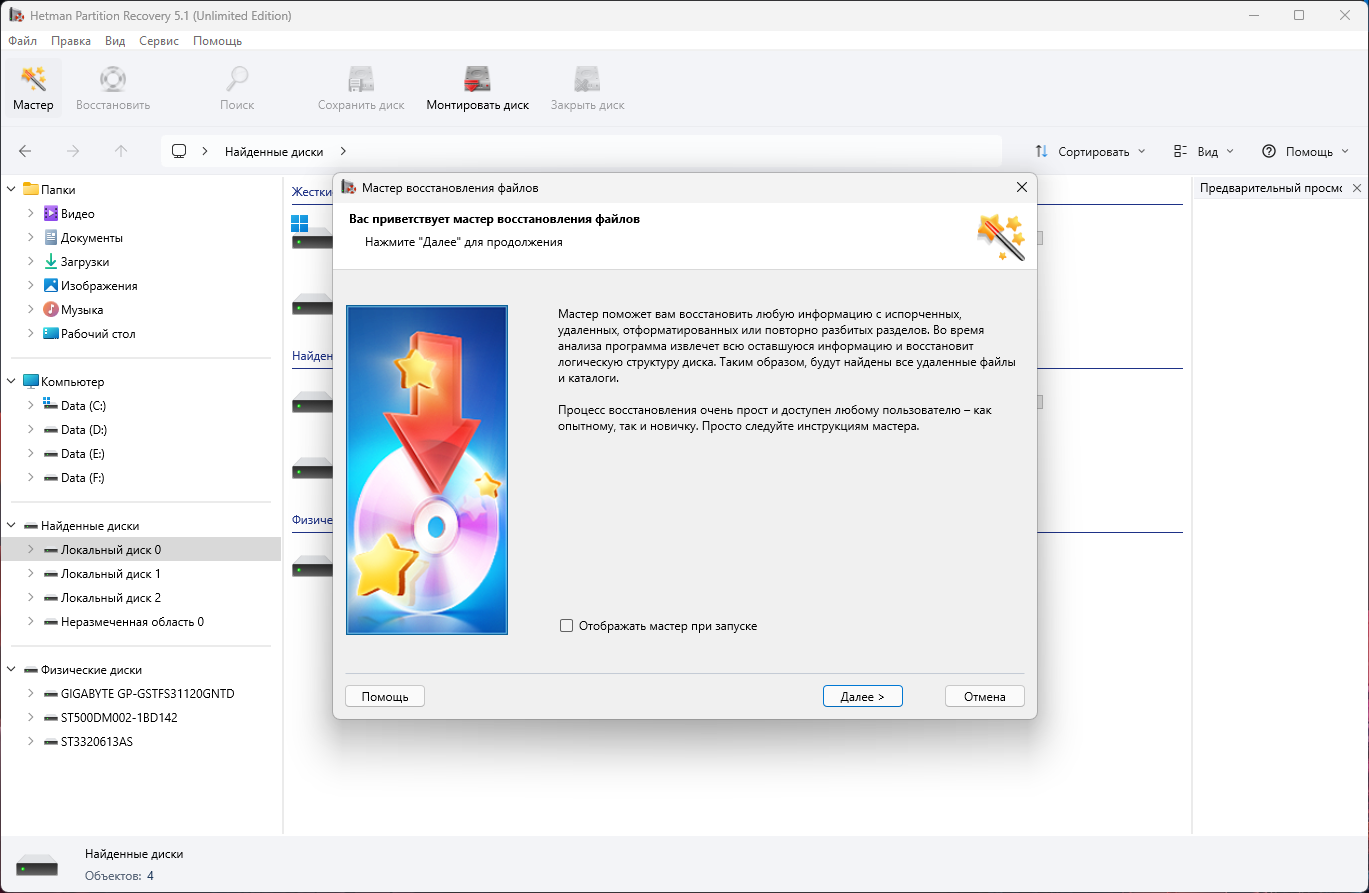Click the back navigation arrow
The image size is (1369, 893).
[x=25, y=151]
